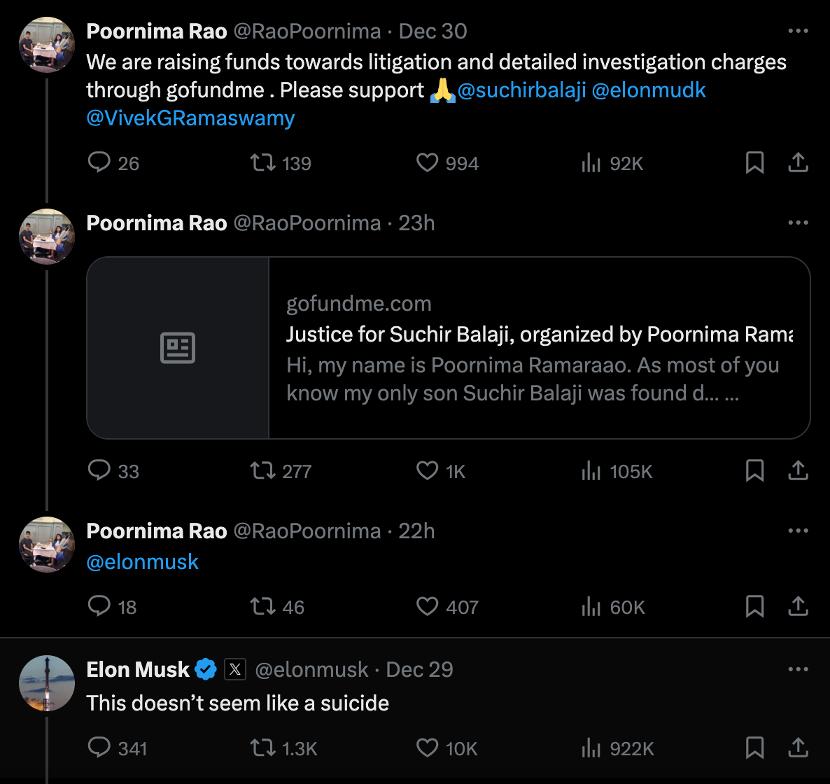Open more options on Elon Musk's tweet

coord(797,669)
